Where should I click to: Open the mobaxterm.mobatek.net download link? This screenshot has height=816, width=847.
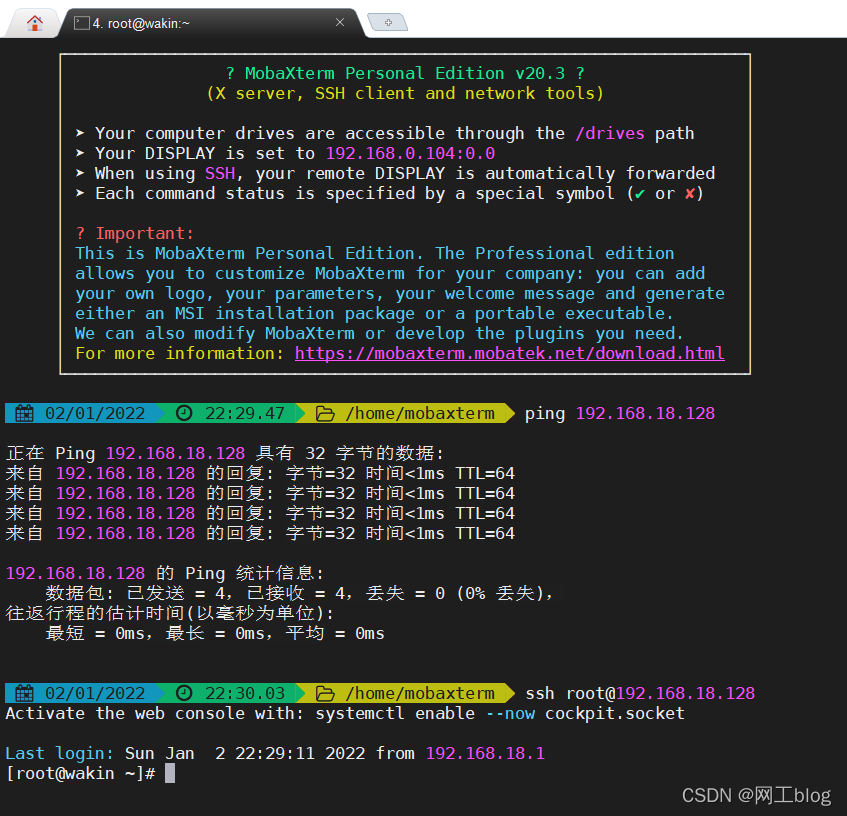(509, 353)
